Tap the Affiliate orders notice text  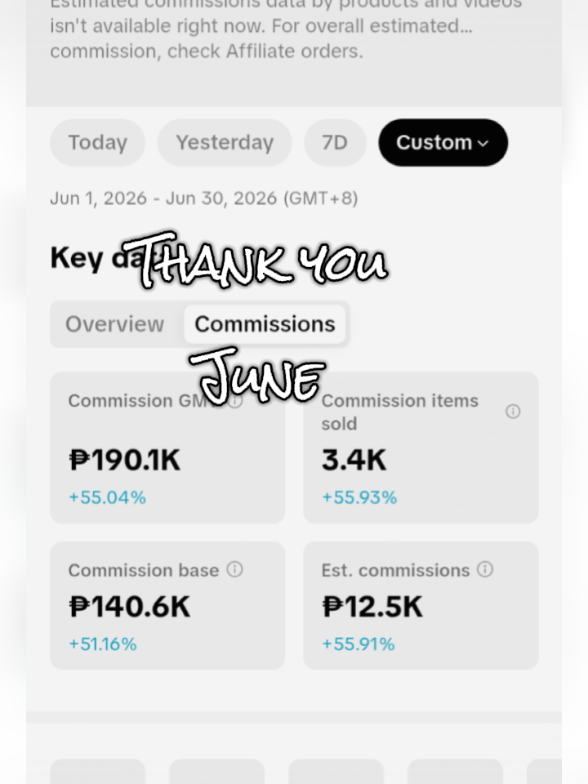(x=286, y=30)
